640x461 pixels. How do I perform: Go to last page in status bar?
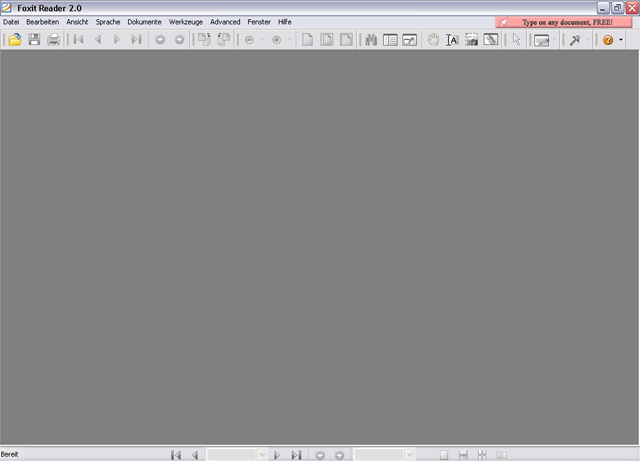pyautogui.click(x=296, y=455)
